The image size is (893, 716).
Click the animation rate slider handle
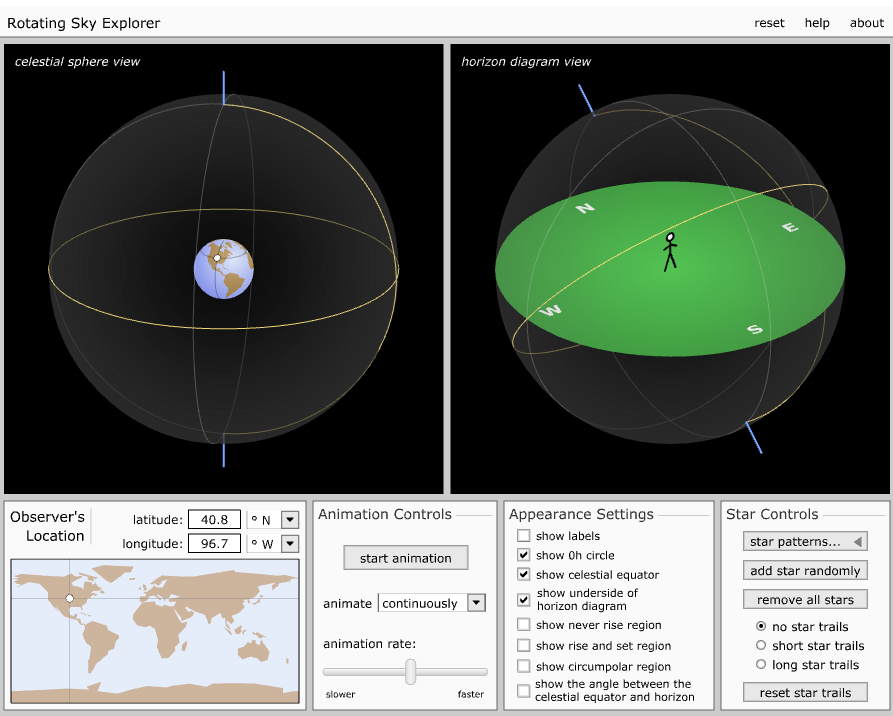tap(410, 672)
